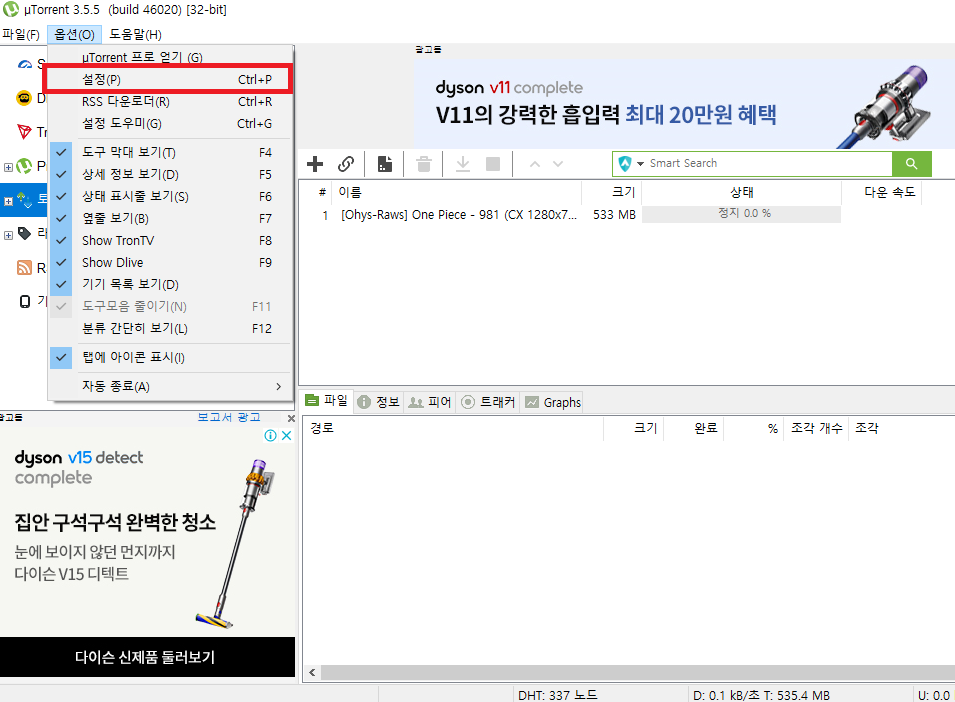The image size is (955, 702).
Task: Switch to the 트래커 detail tab
Action: tap(488, 402)
